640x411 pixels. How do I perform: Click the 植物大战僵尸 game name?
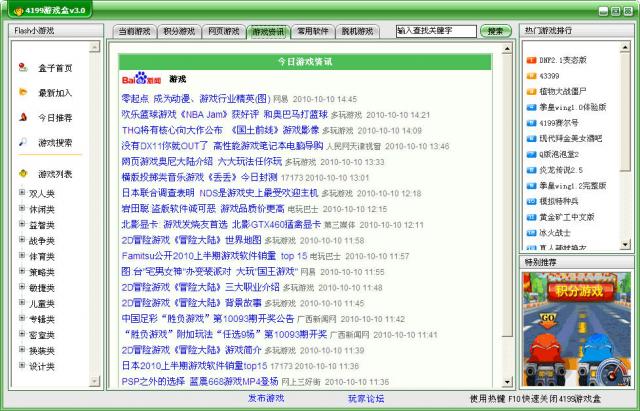coord(563,92)
